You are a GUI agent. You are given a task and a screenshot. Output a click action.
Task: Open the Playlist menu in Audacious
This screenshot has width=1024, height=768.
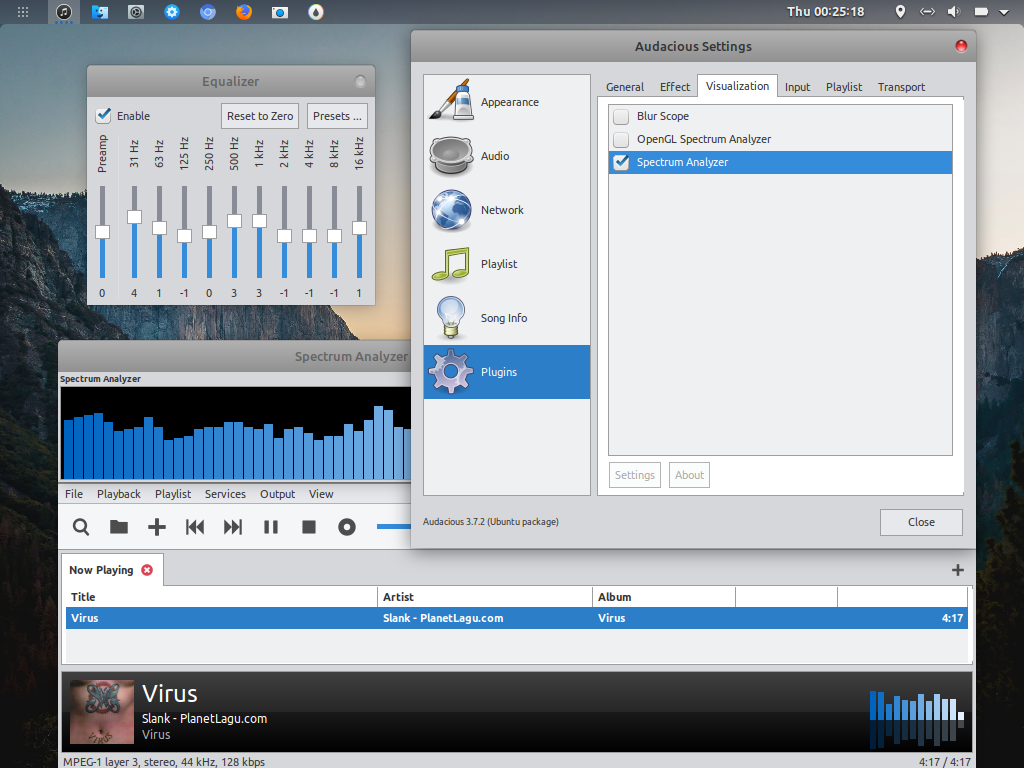tap(173, 494)
